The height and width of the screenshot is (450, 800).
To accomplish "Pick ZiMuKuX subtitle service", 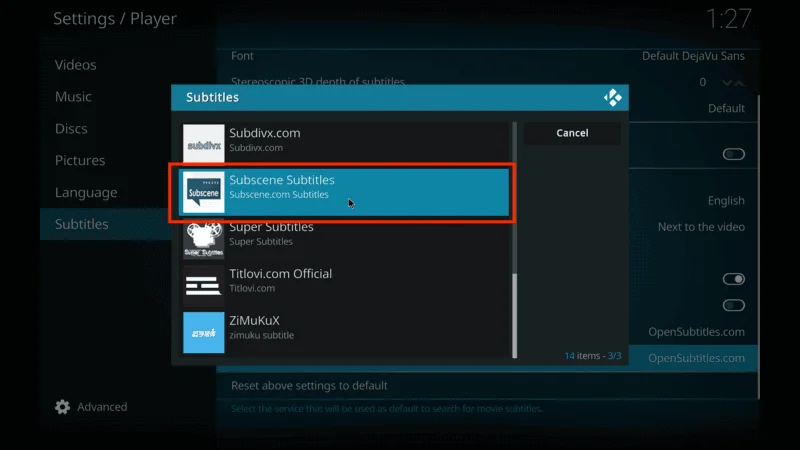I will (345, 333).
